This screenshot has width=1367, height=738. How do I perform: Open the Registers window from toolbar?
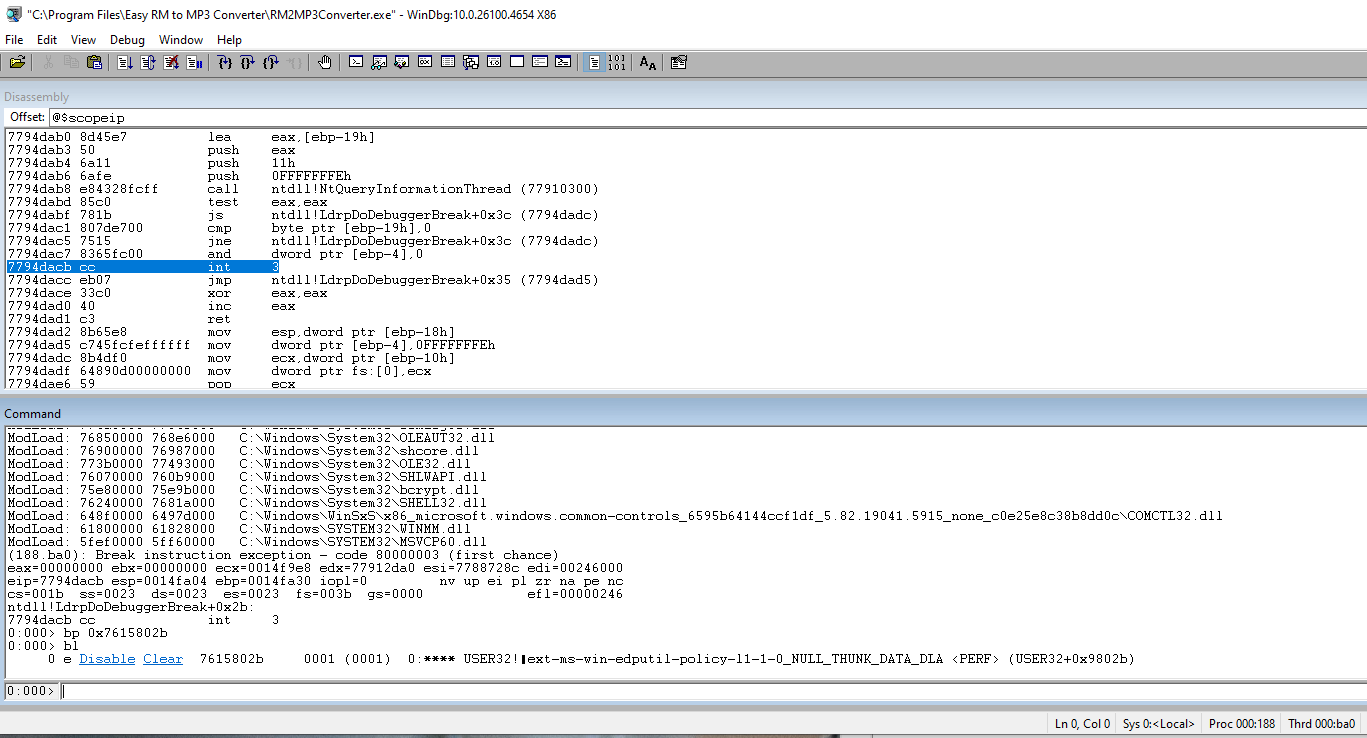point(424,63)
